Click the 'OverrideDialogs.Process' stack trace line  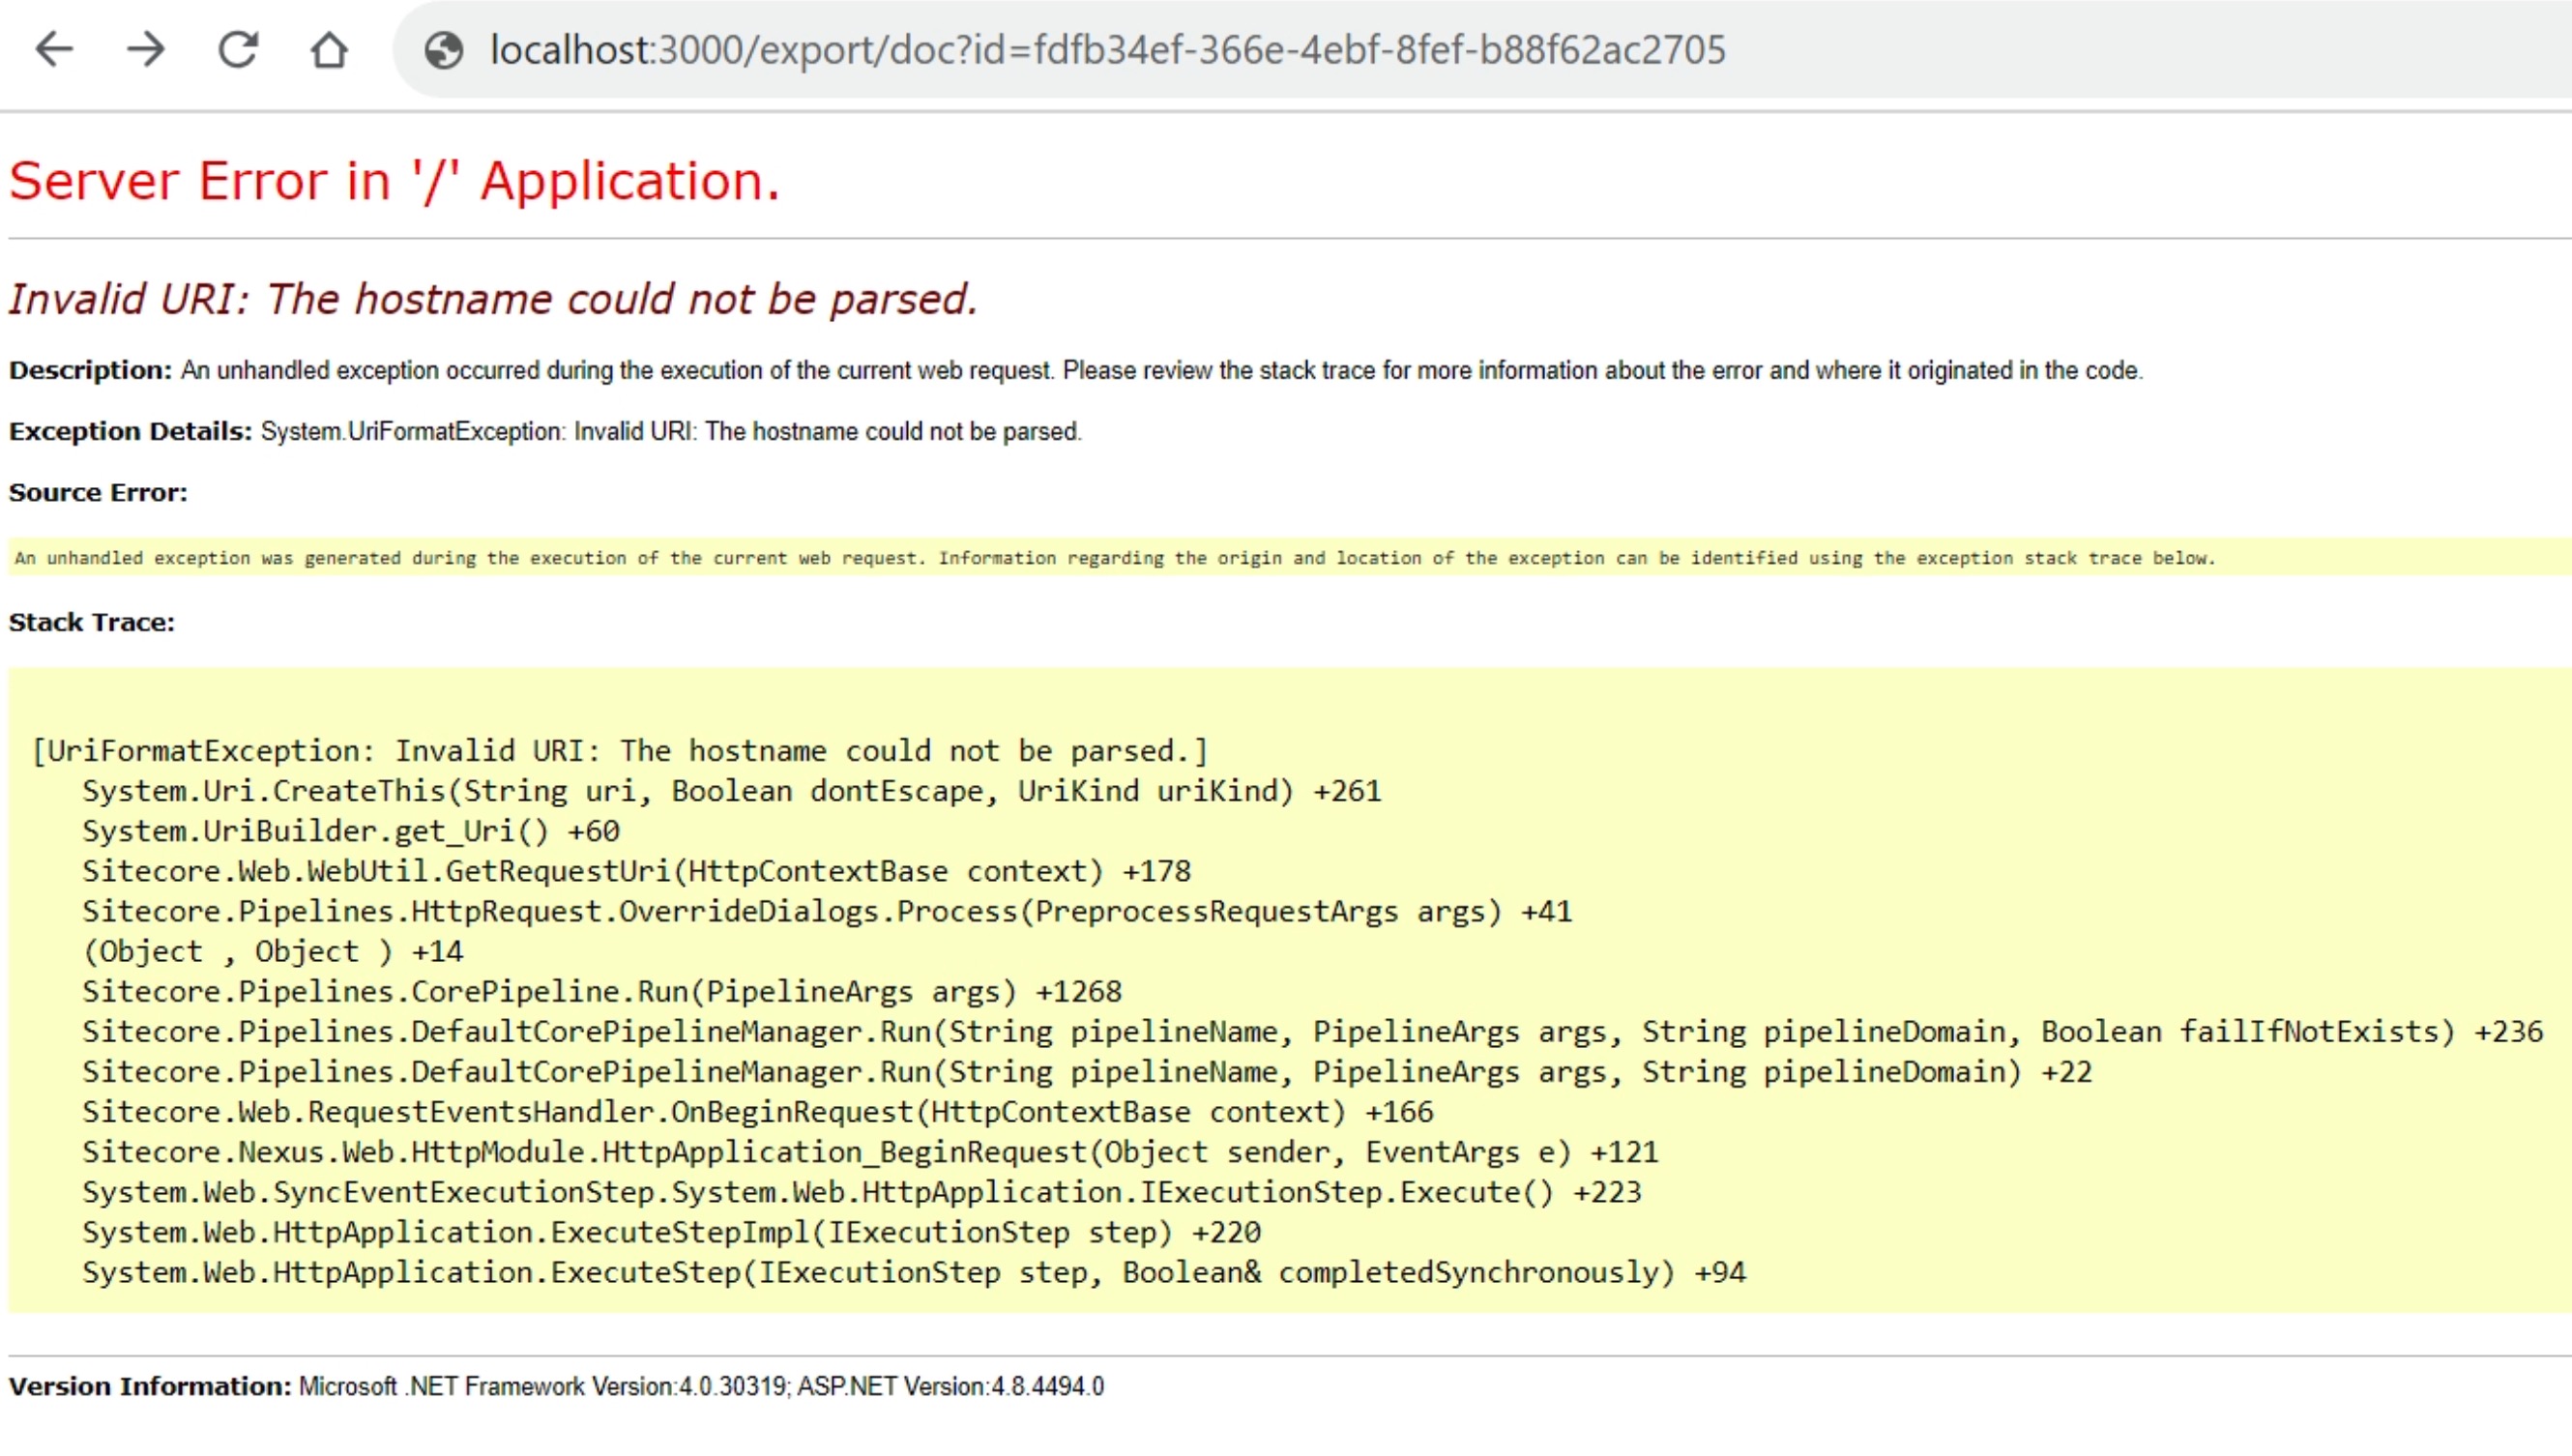click(x=827, y=911)
